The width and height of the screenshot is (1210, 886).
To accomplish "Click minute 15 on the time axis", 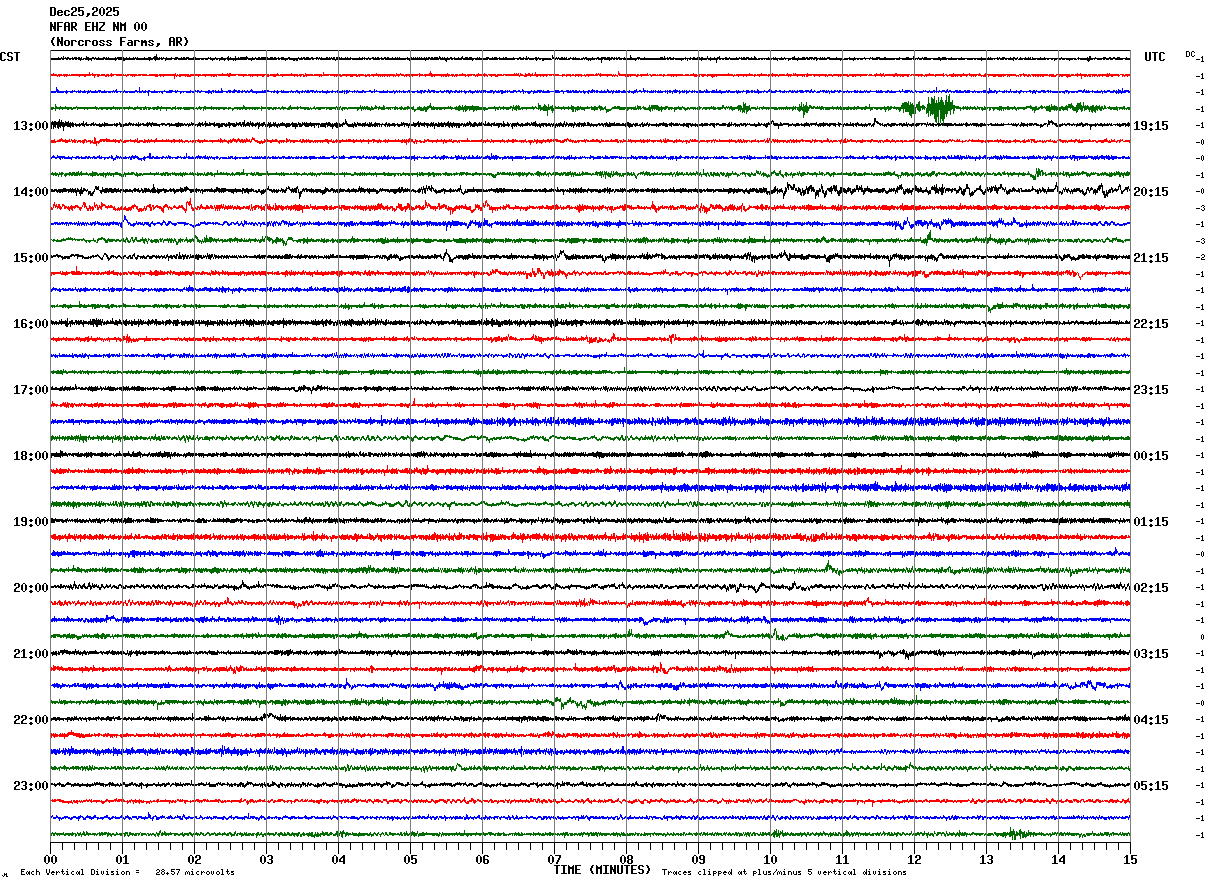I will (x=1130, y=859).
